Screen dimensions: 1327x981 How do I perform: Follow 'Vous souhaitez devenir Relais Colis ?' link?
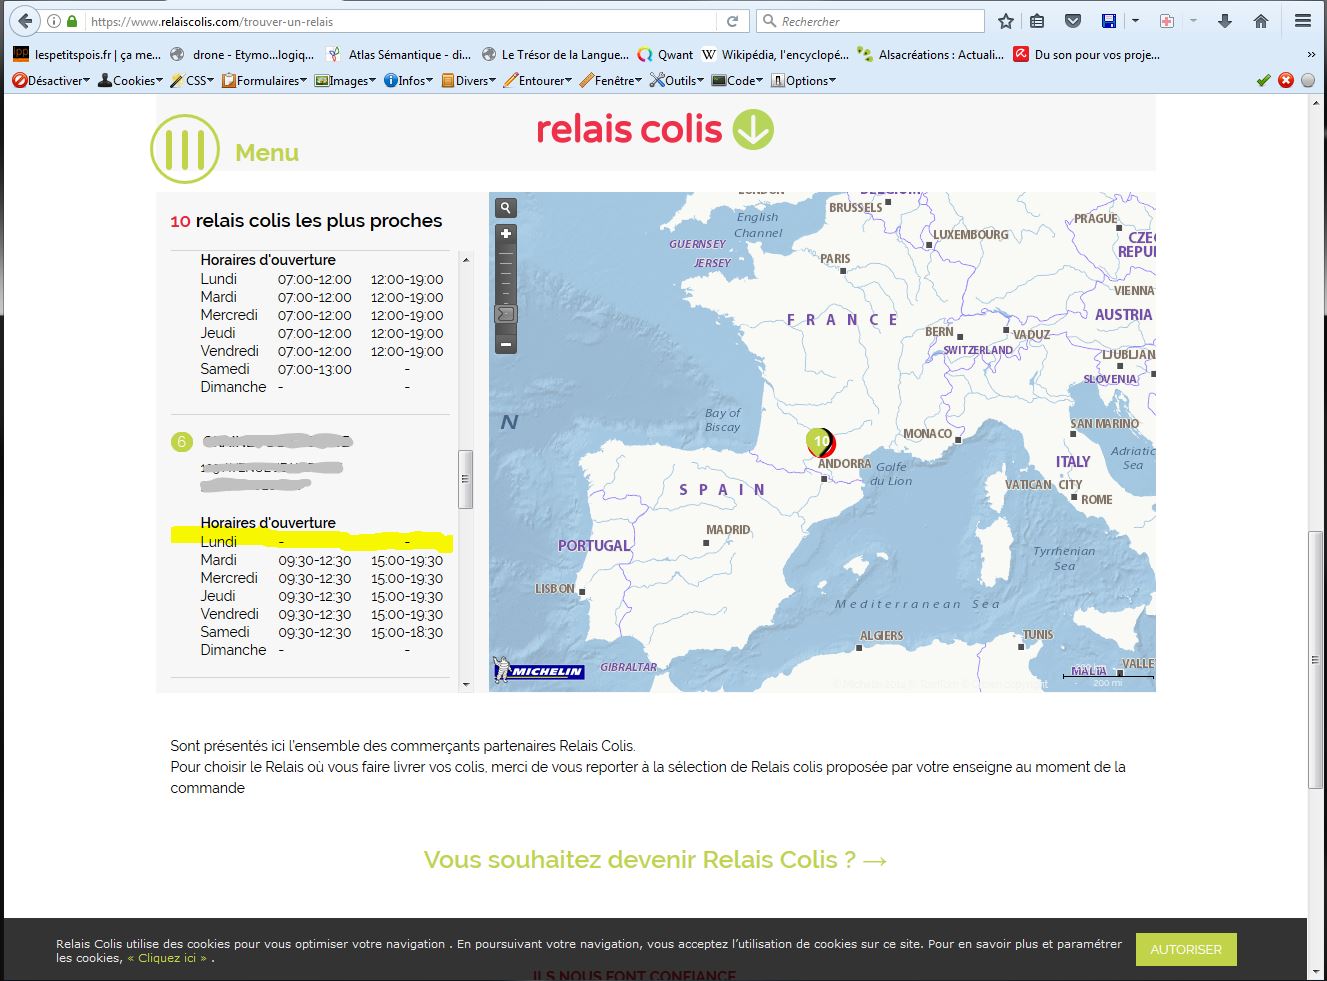(655, 860)
